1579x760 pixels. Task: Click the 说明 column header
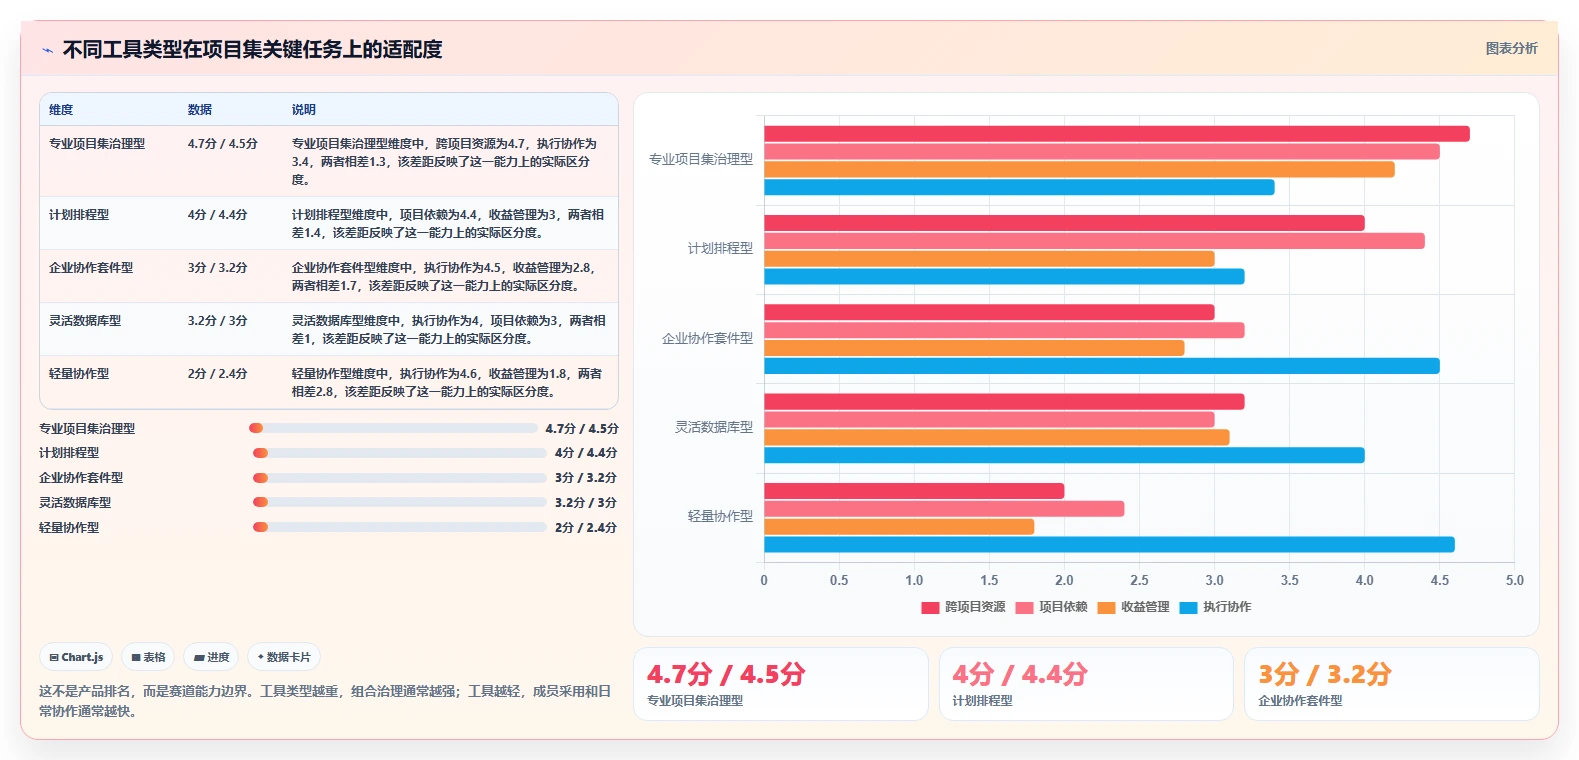pyautogui.click(x=304, y=110)
